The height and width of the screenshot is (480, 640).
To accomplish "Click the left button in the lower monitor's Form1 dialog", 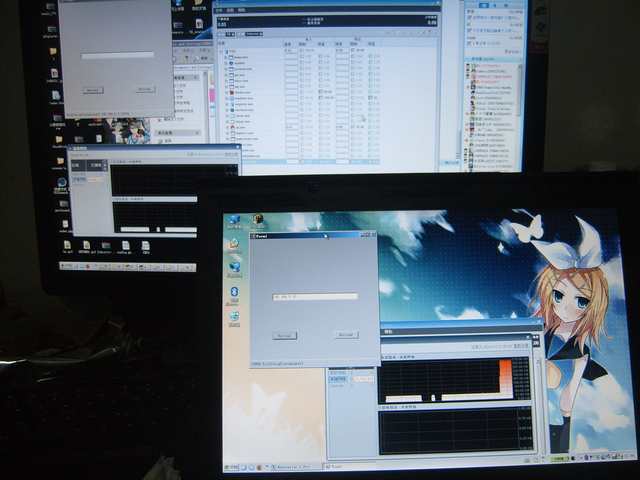I will [284, 335].
